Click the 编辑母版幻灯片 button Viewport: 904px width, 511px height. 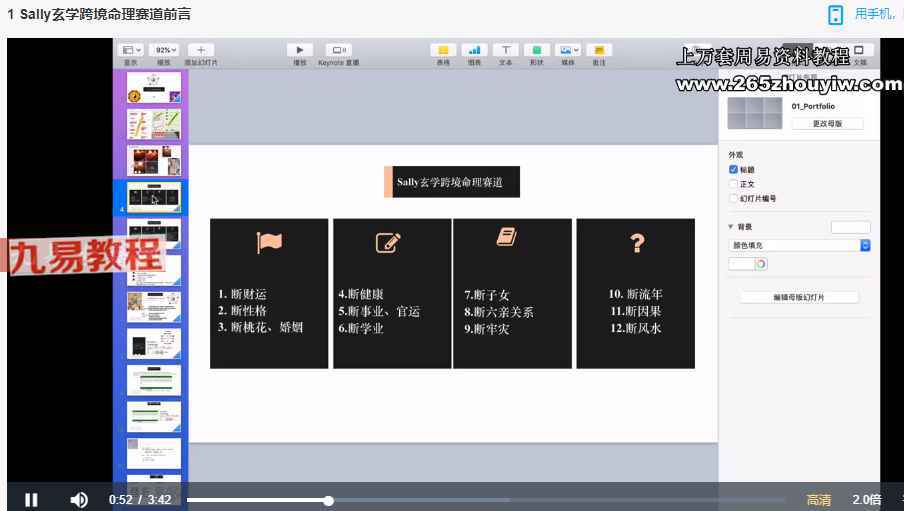pyautogui.click(x=799, y=297)
